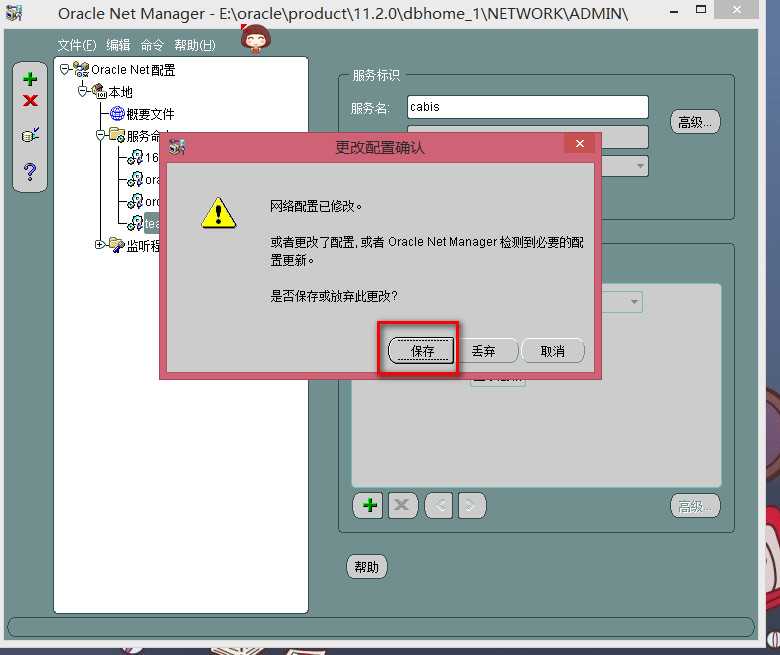The width and height of the screenshot is (780, 655).
Task: Click the green plus create icon in left toolbar
Action: 30,79
